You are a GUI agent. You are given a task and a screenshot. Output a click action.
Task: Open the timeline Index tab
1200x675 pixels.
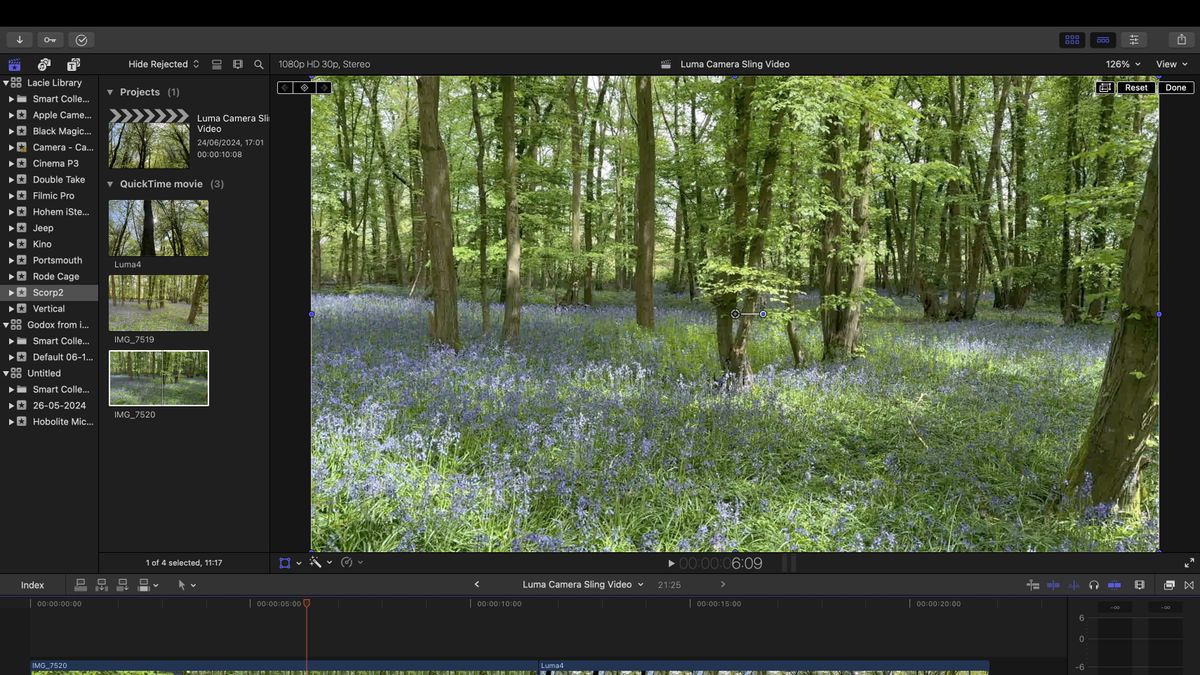[33, 585]
